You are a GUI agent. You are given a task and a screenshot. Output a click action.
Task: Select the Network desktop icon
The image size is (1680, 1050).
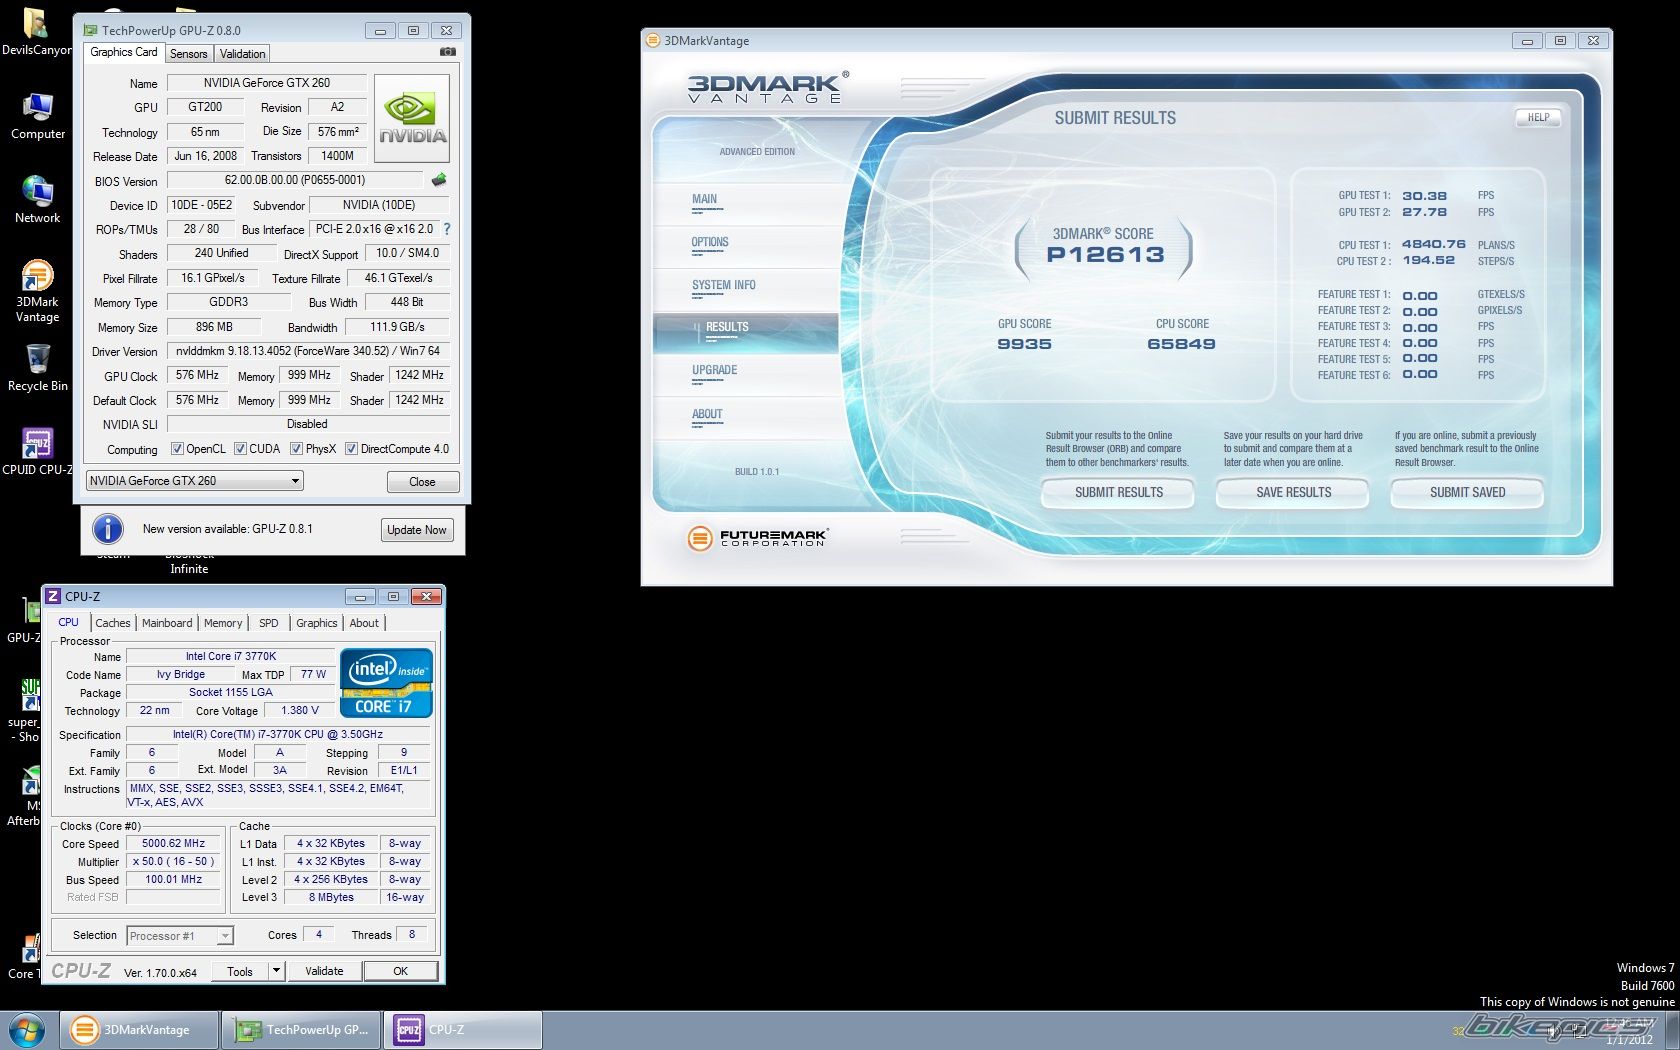tap(38, 200)
